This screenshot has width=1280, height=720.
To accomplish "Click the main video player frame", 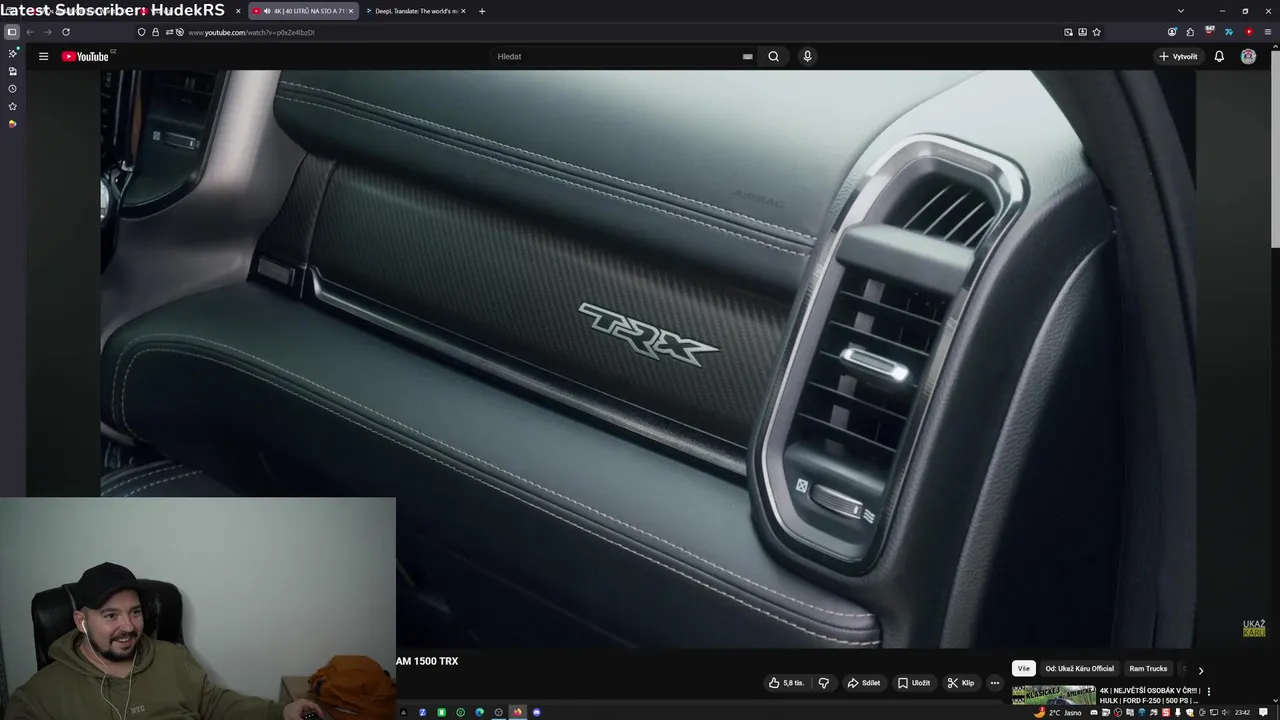I will pos(648,358).
